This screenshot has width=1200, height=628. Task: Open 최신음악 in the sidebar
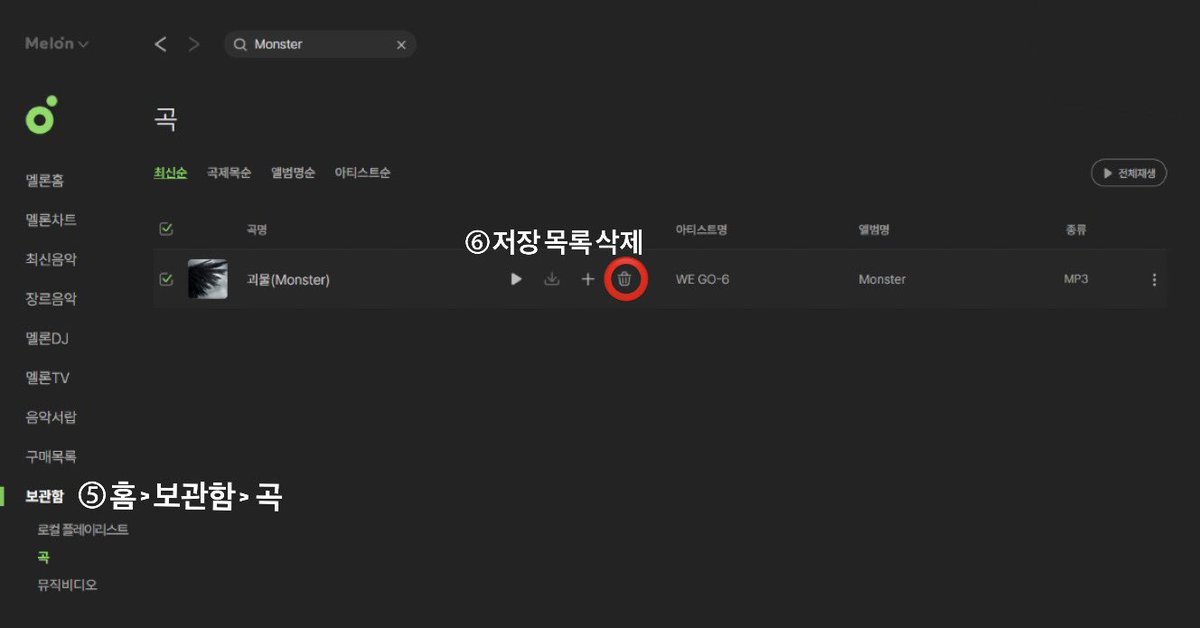51,259
